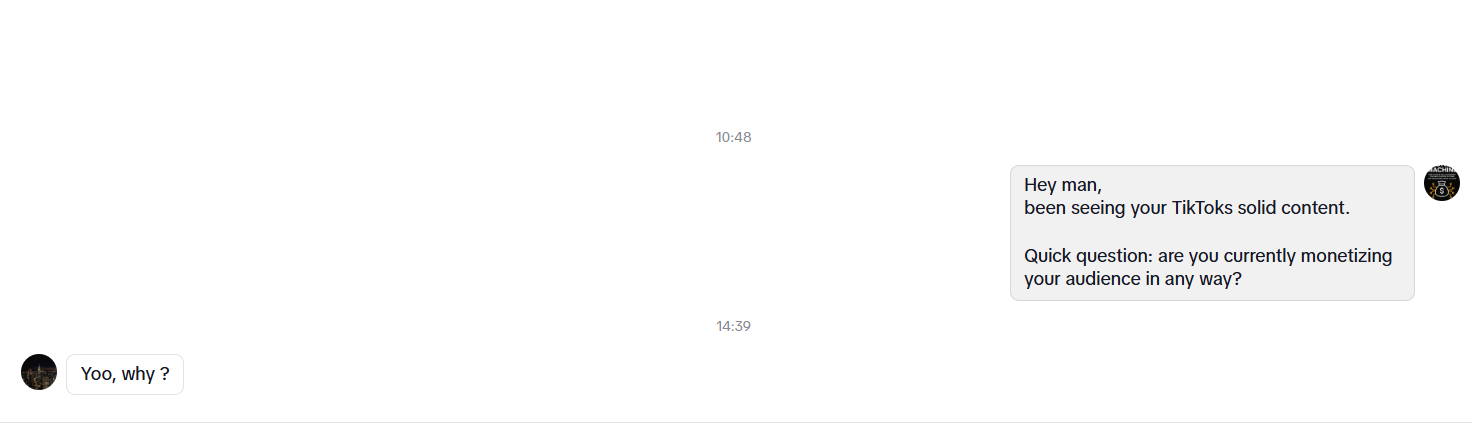This screenshot has width=1472, height=429.
Task: Select the outgoing "Hey man," message bubble
Action: (1212, 232)
